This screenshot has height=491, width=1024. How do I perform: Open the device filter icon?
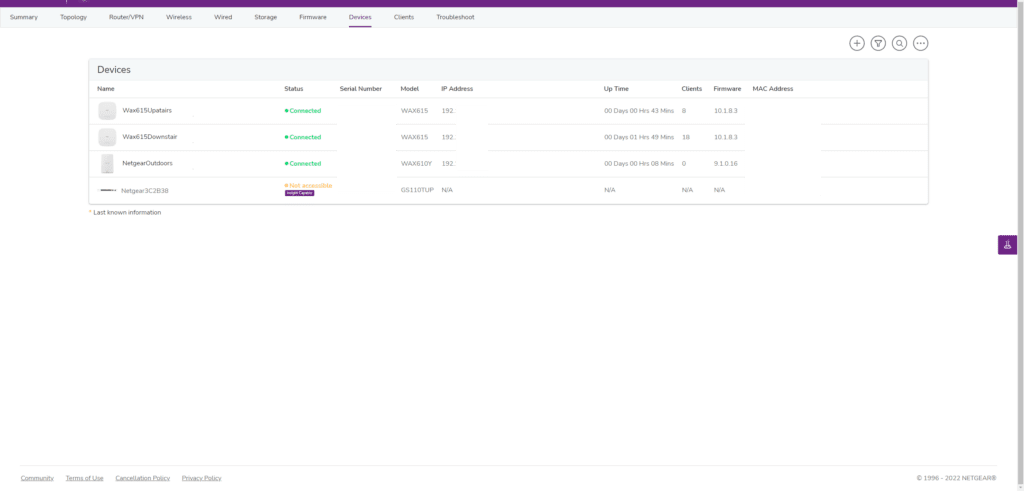[x=878, y=43]
